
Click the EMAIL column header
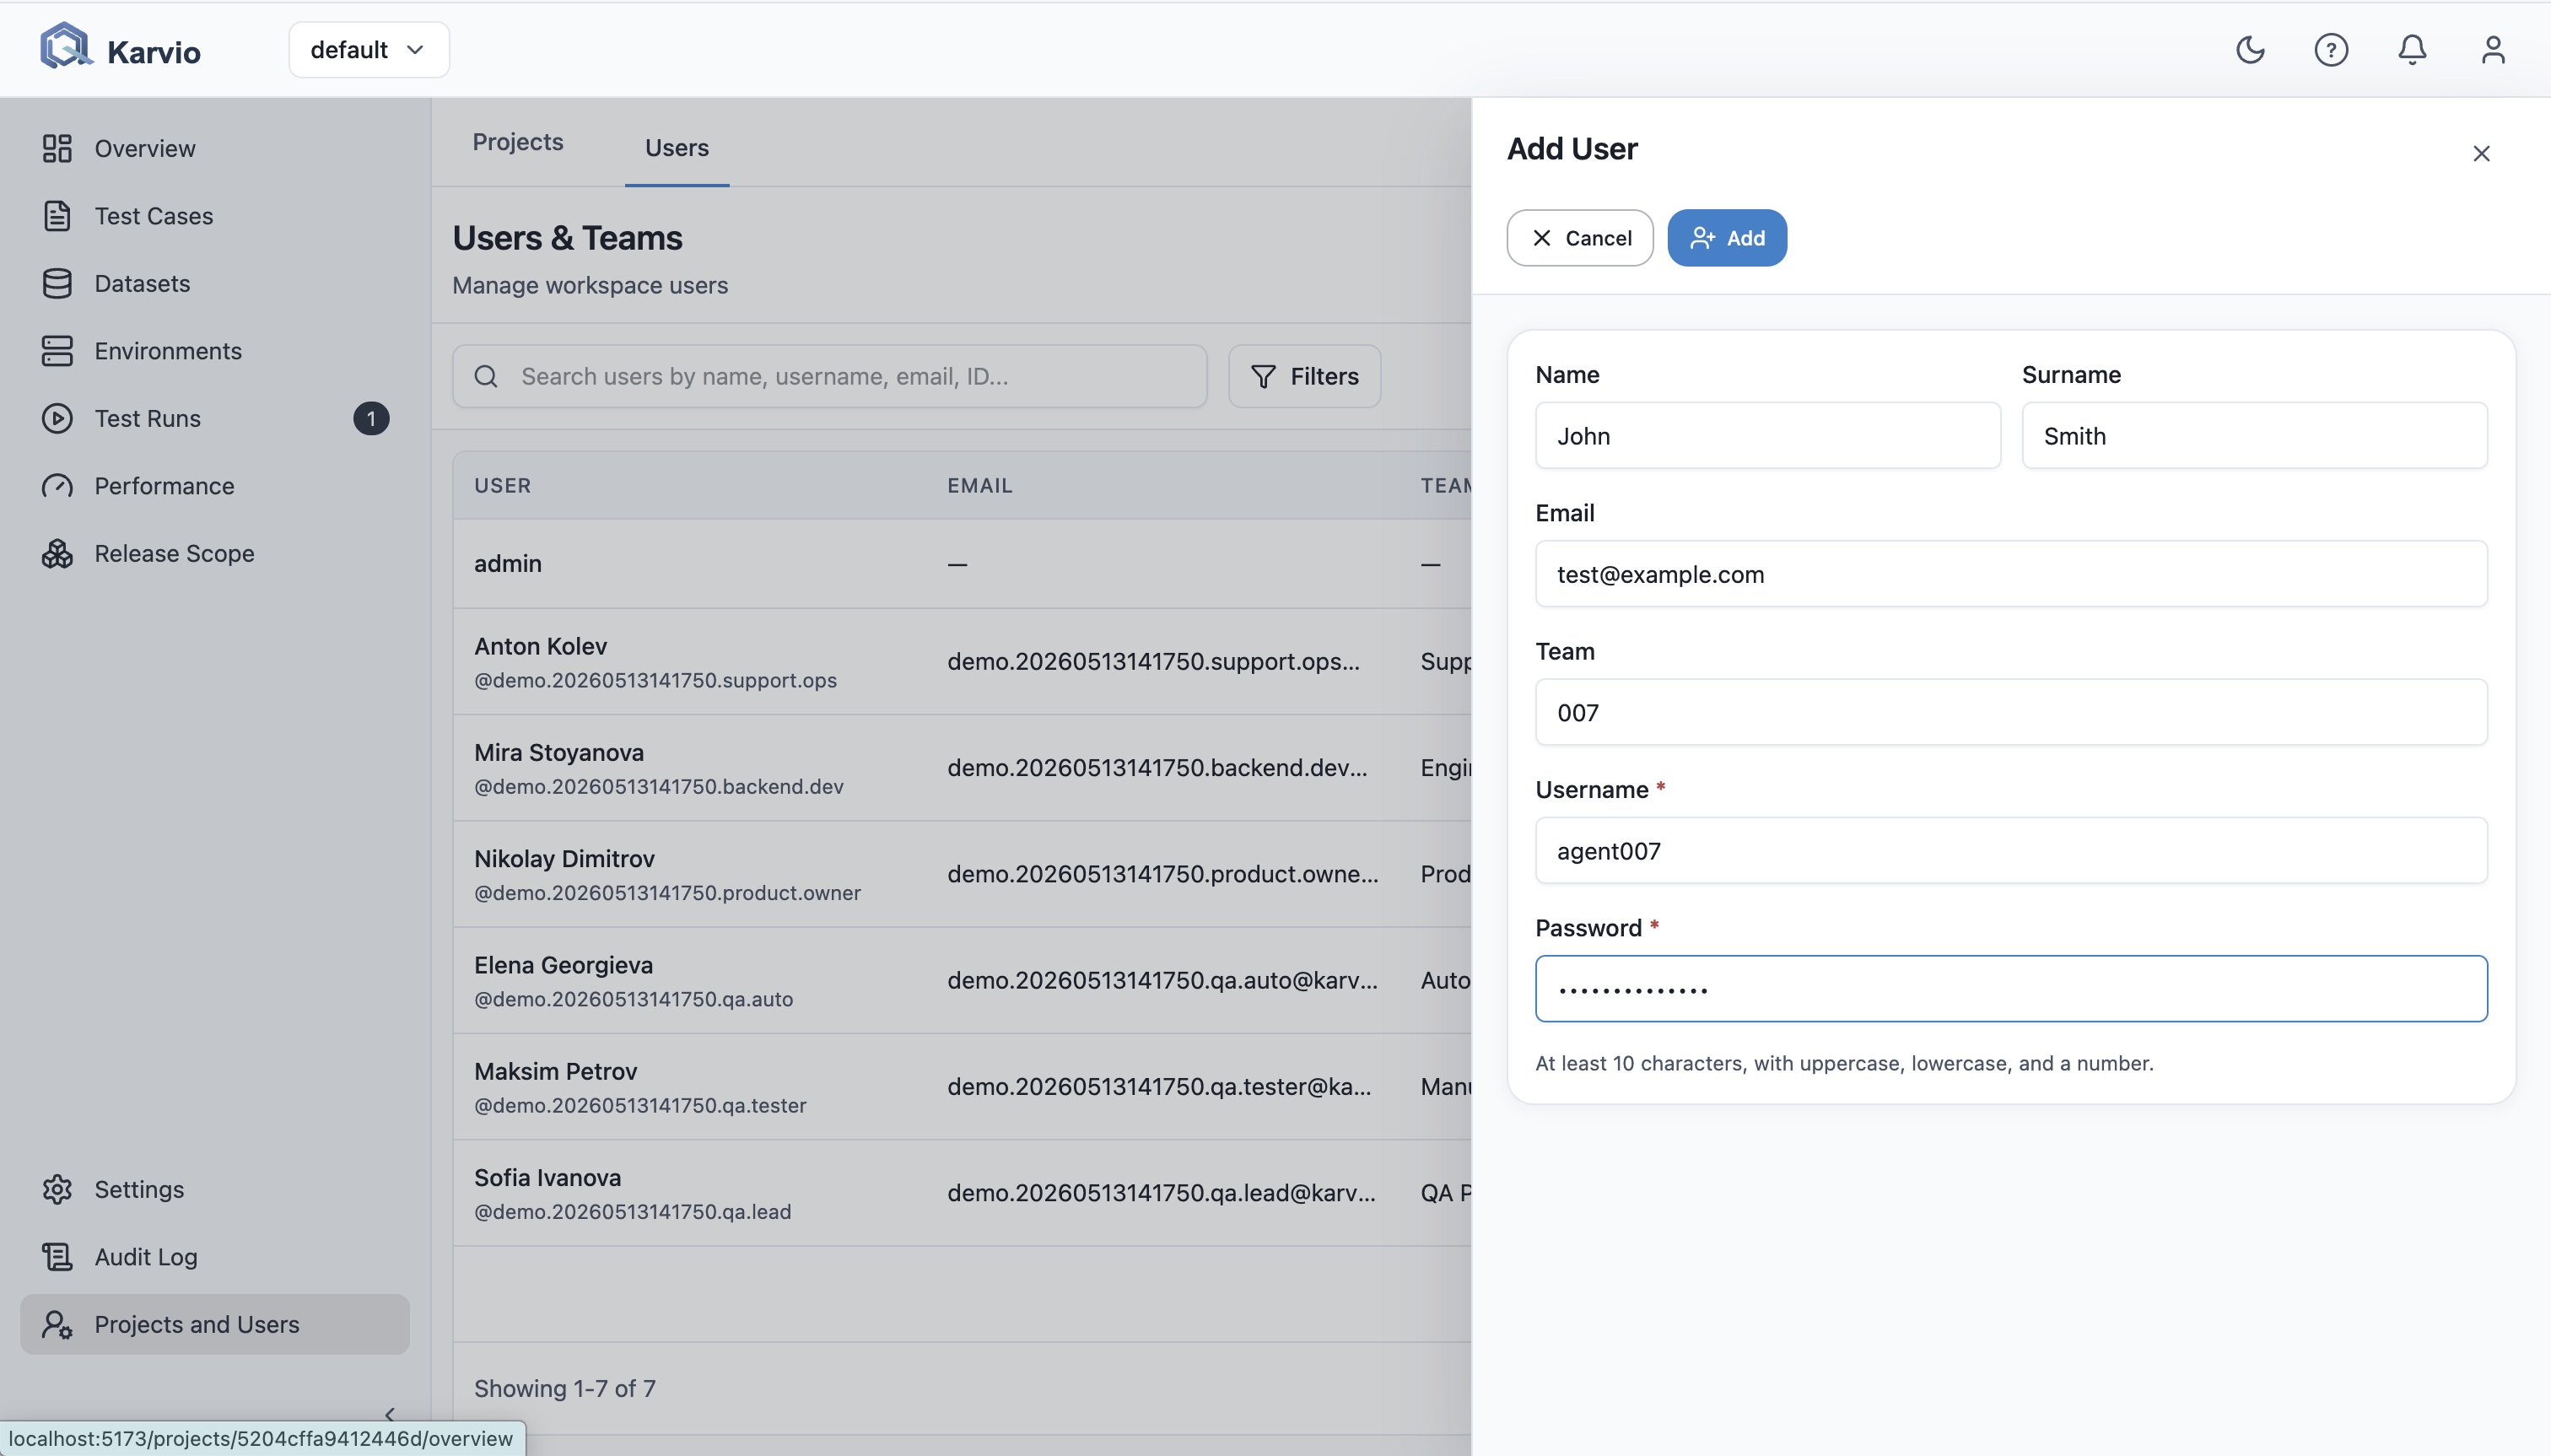(x=980, y=486)
